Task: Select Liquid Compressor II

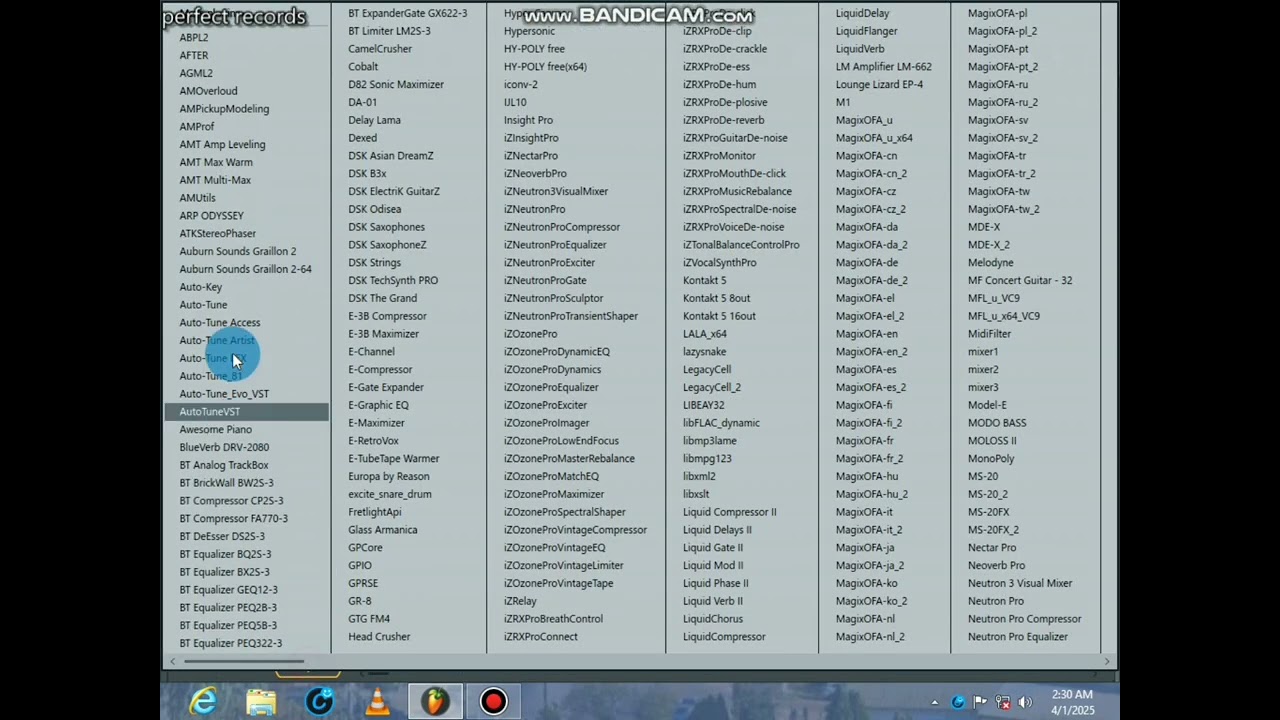Action: tap(729, 512)
